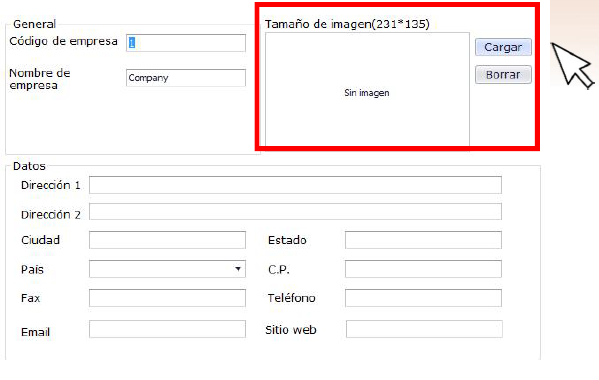Screen dimensions: 599x380
Task: Click the Código de empresa field
Action: 186,43
